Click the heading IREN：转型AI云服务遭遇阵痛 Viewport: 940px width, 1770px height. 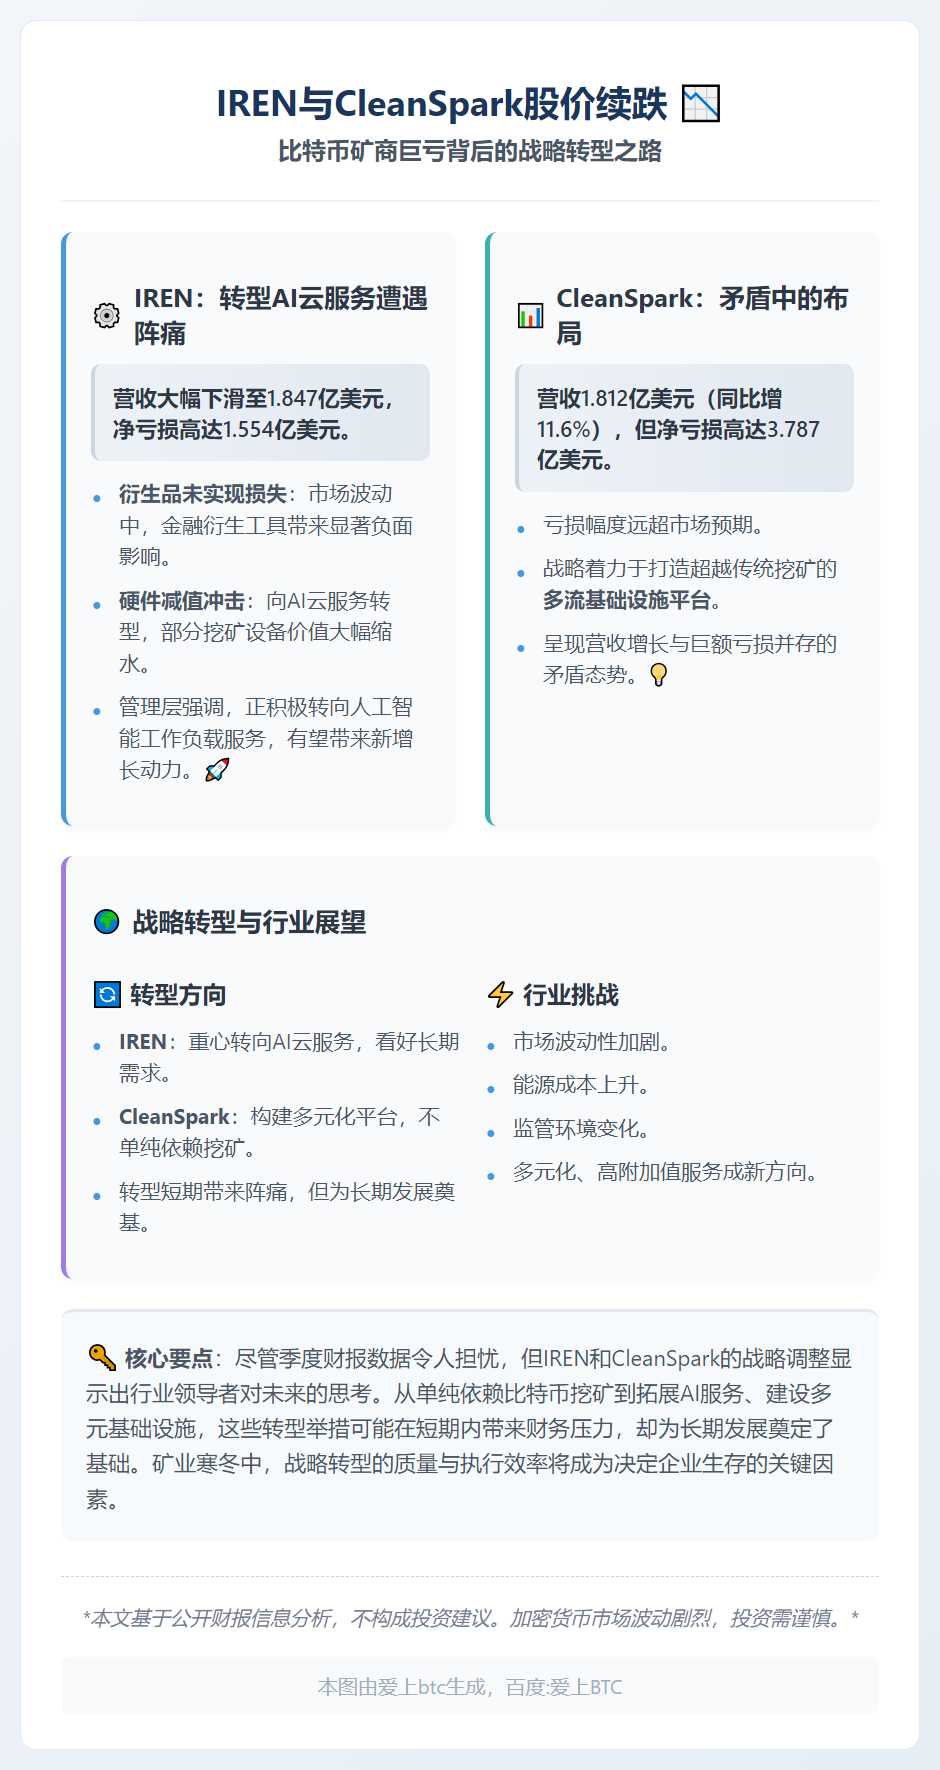[281, 315]
